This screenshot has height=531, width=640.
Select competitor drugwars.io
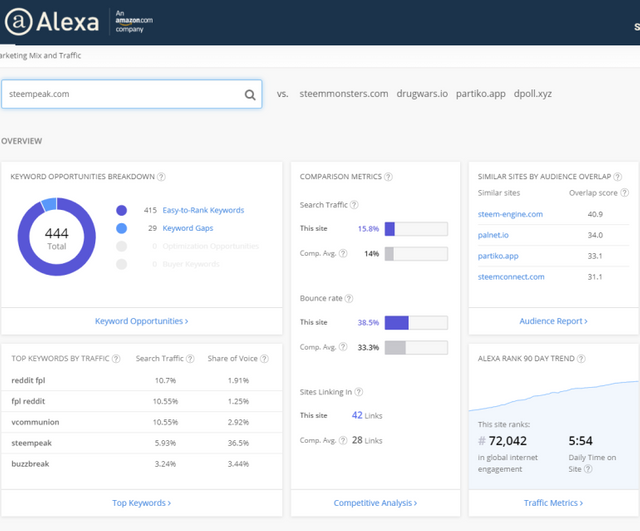click(422, 94)
